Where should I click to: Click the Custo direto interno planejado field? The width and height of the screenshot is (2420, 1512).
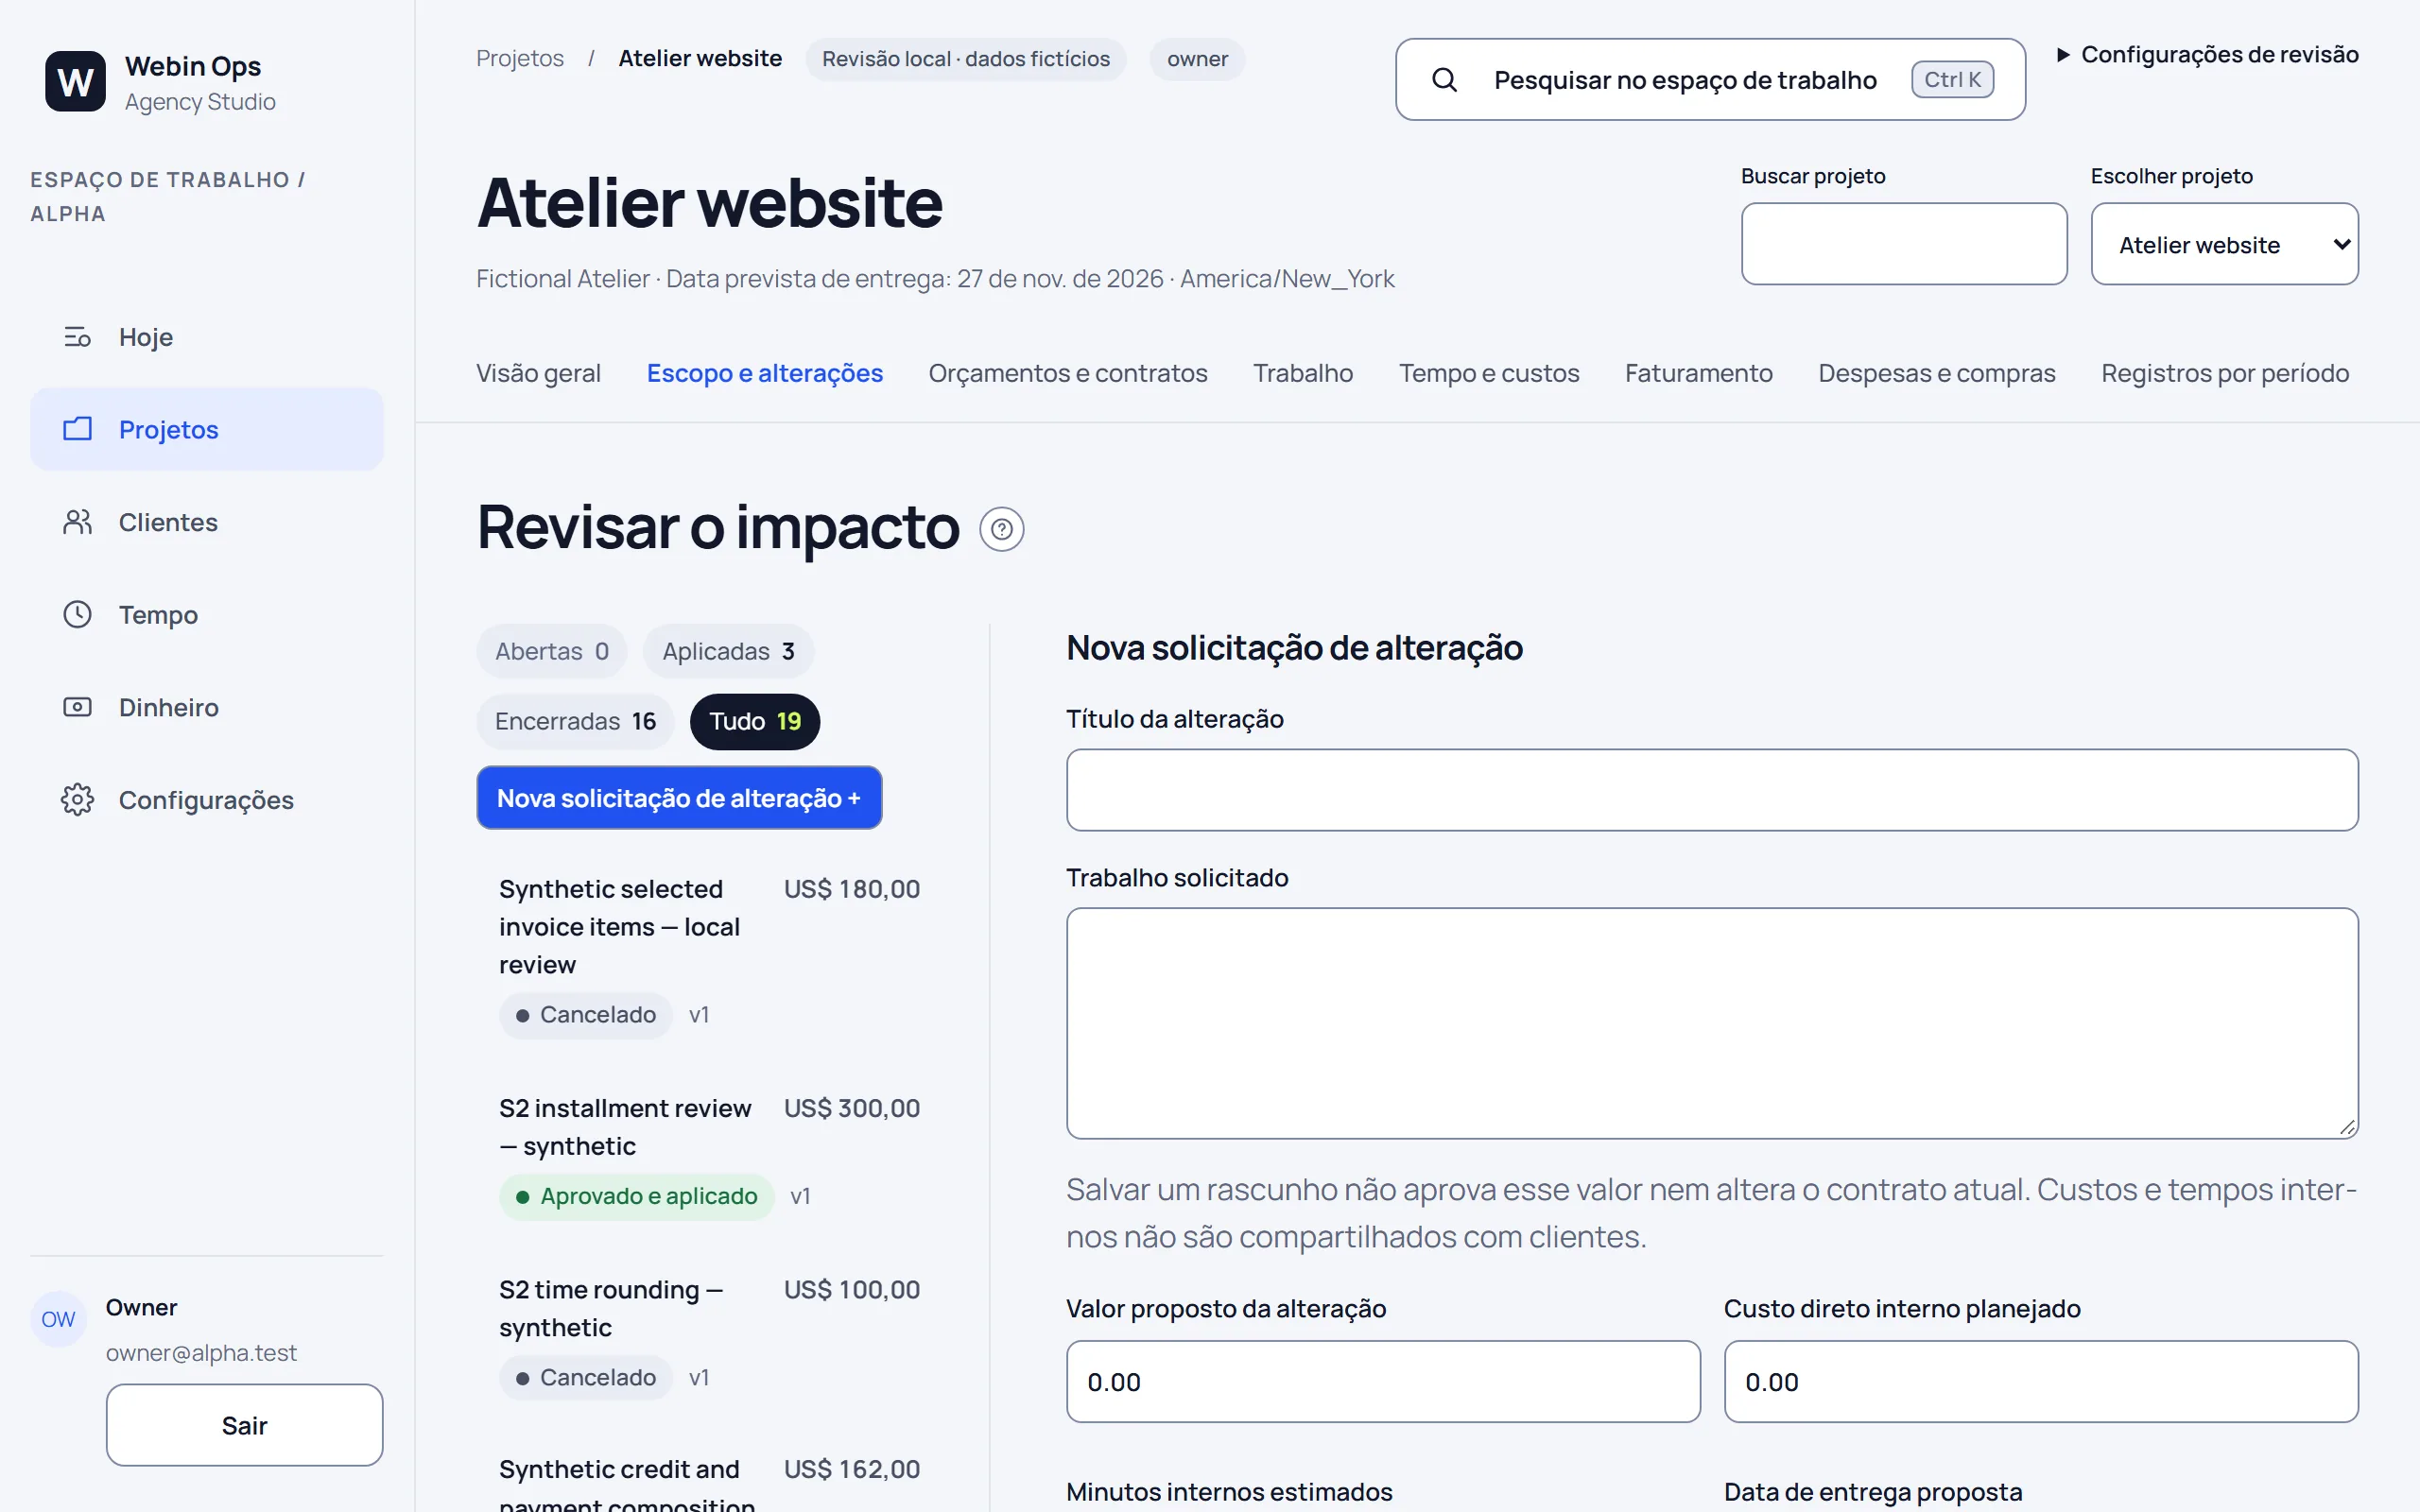pyautogui.click(x=2040, y=1381)
